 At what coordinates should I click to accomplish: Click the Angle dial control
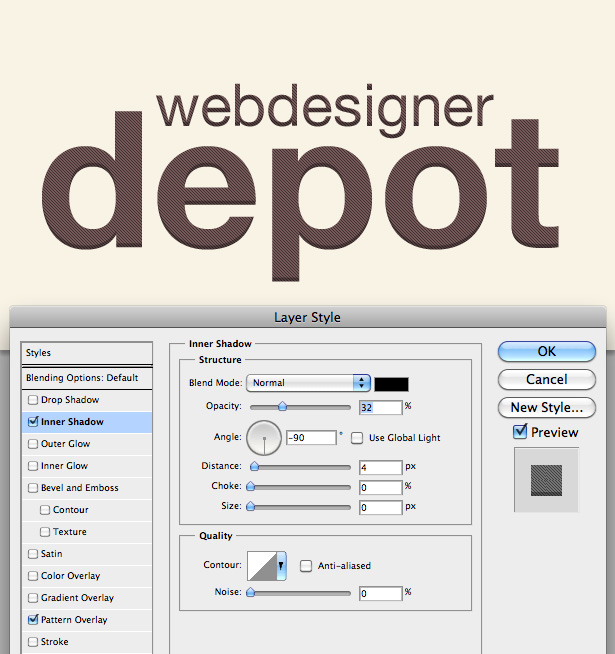click(264, 438)
